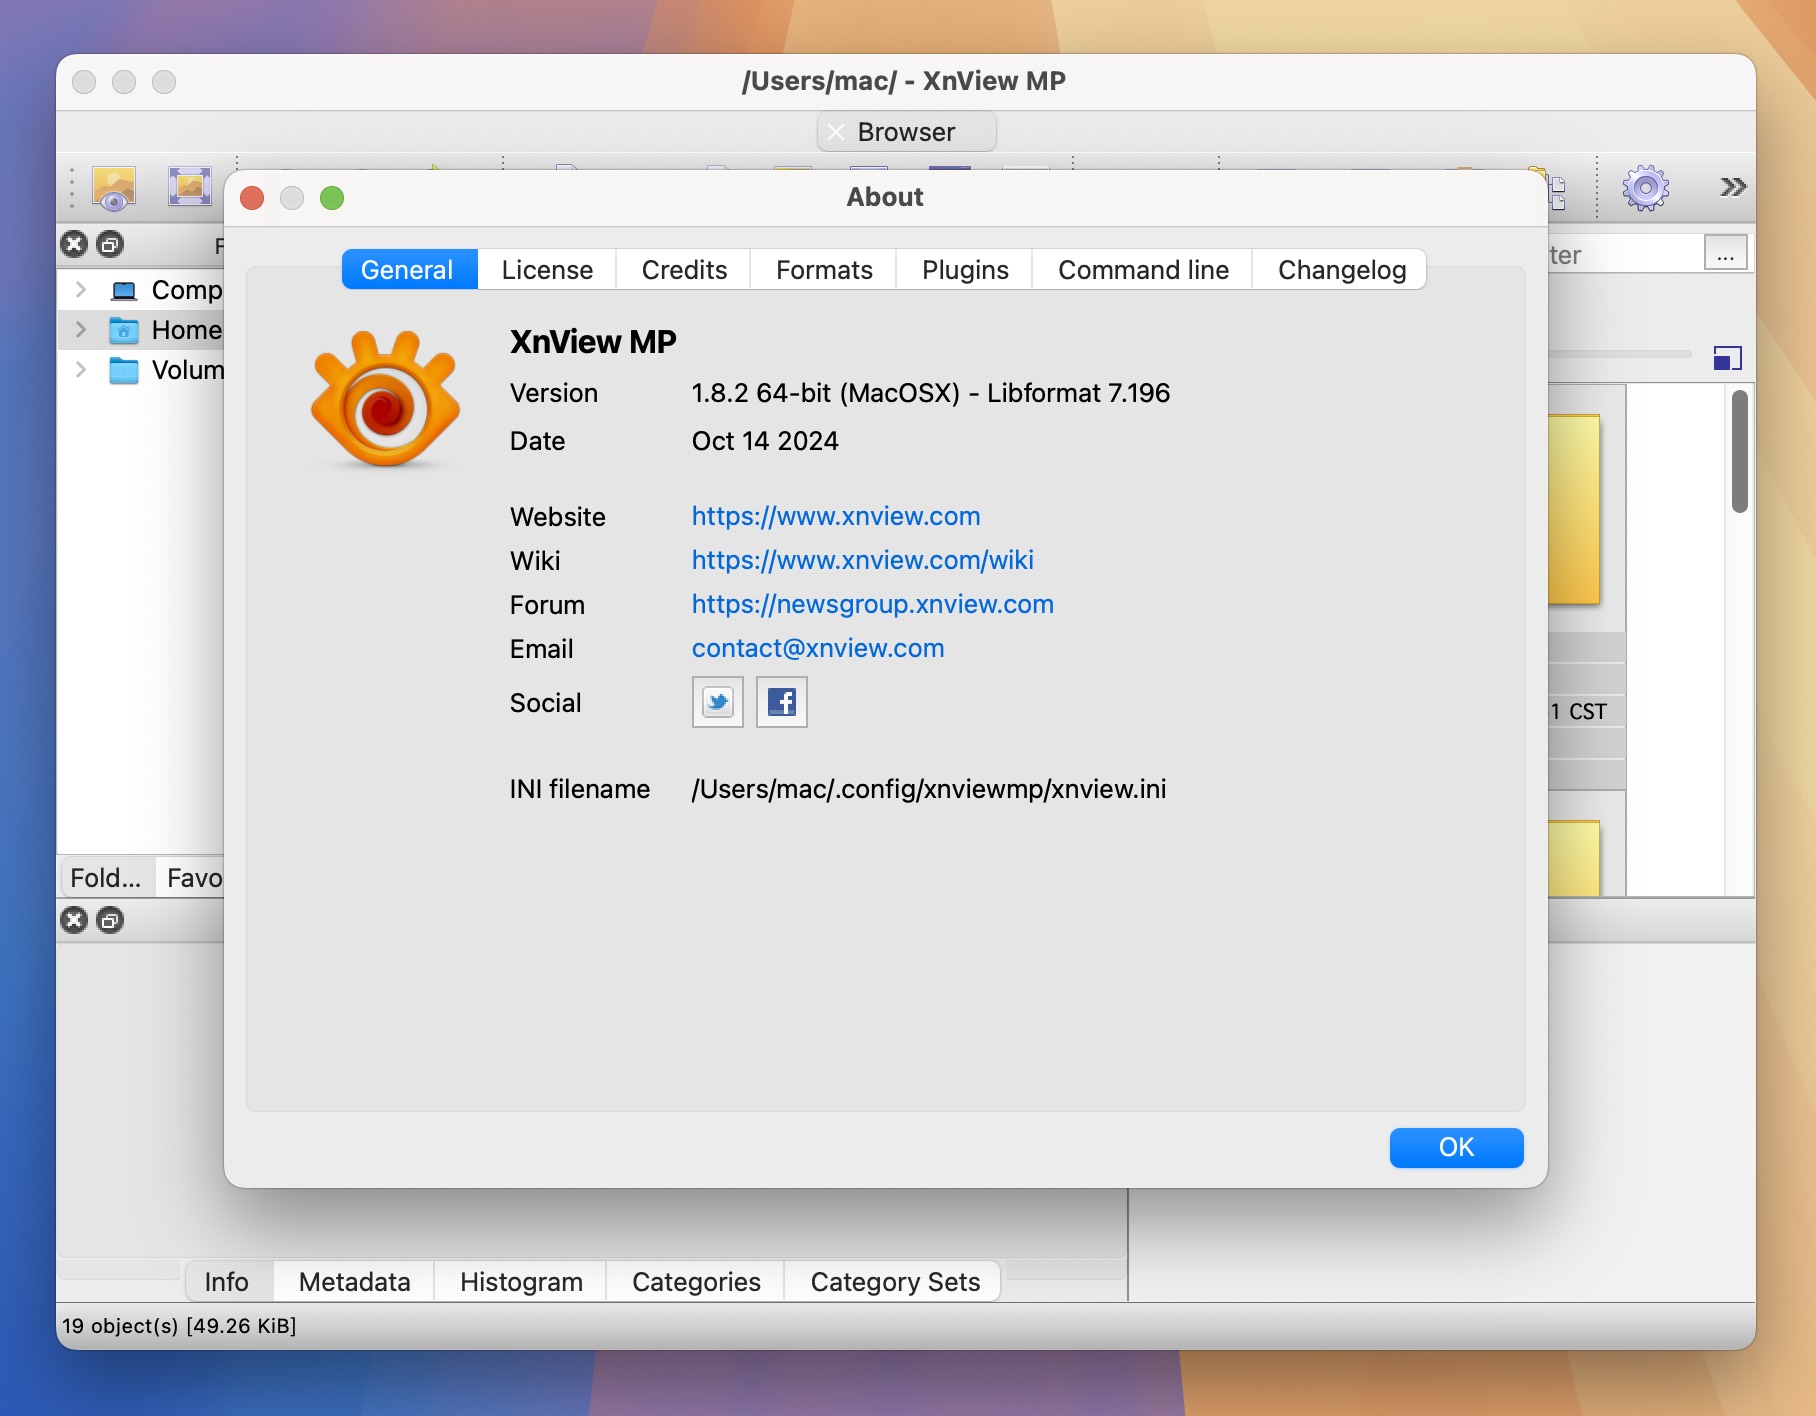Click the XnView MP logo image

coord(385,400)
